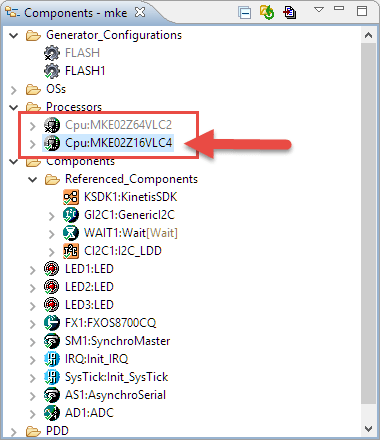Expand the WAIT1:Wait node
The width and height of the screenshot is (380, 440).
51,234
